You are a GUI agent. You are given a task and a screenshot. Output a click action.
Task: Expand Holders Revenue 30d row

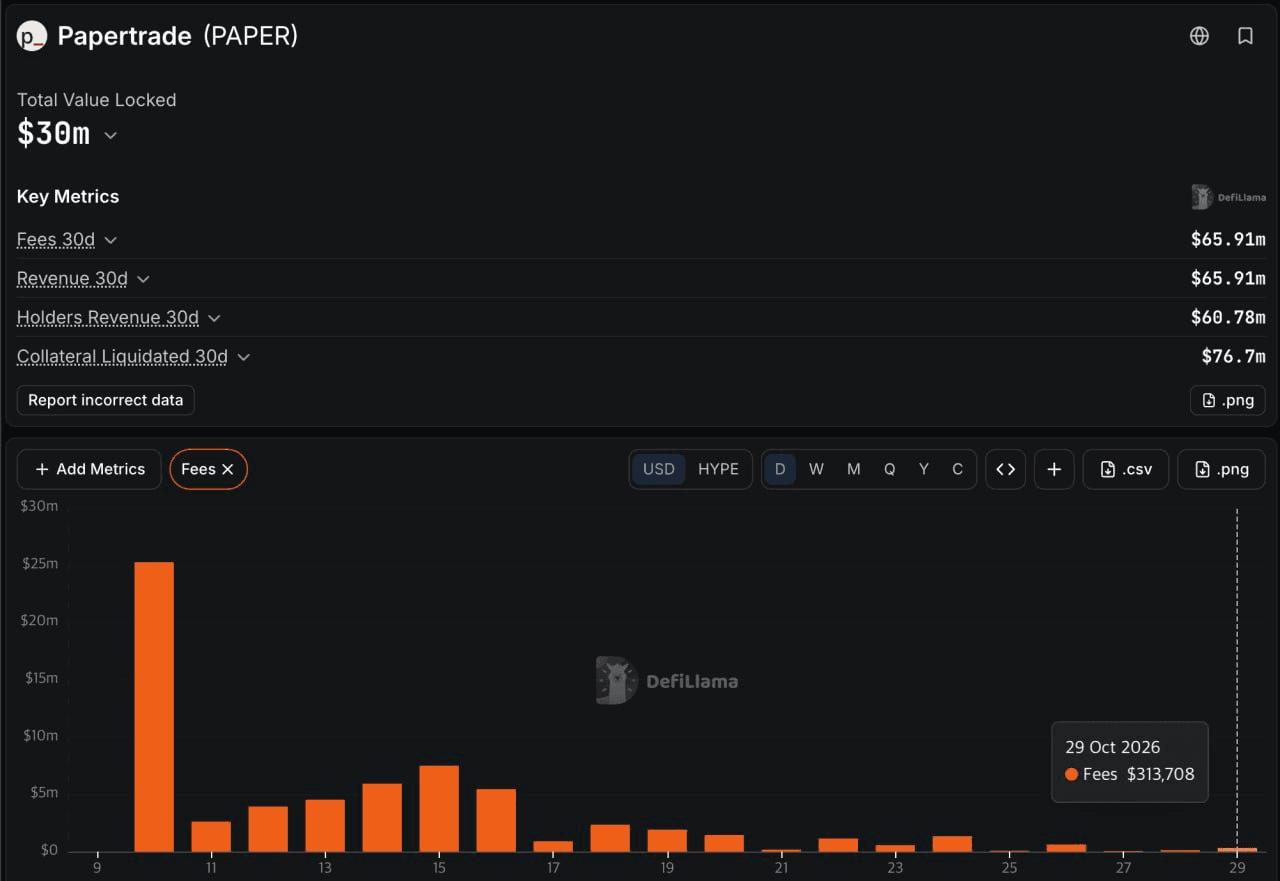(214, 318)
